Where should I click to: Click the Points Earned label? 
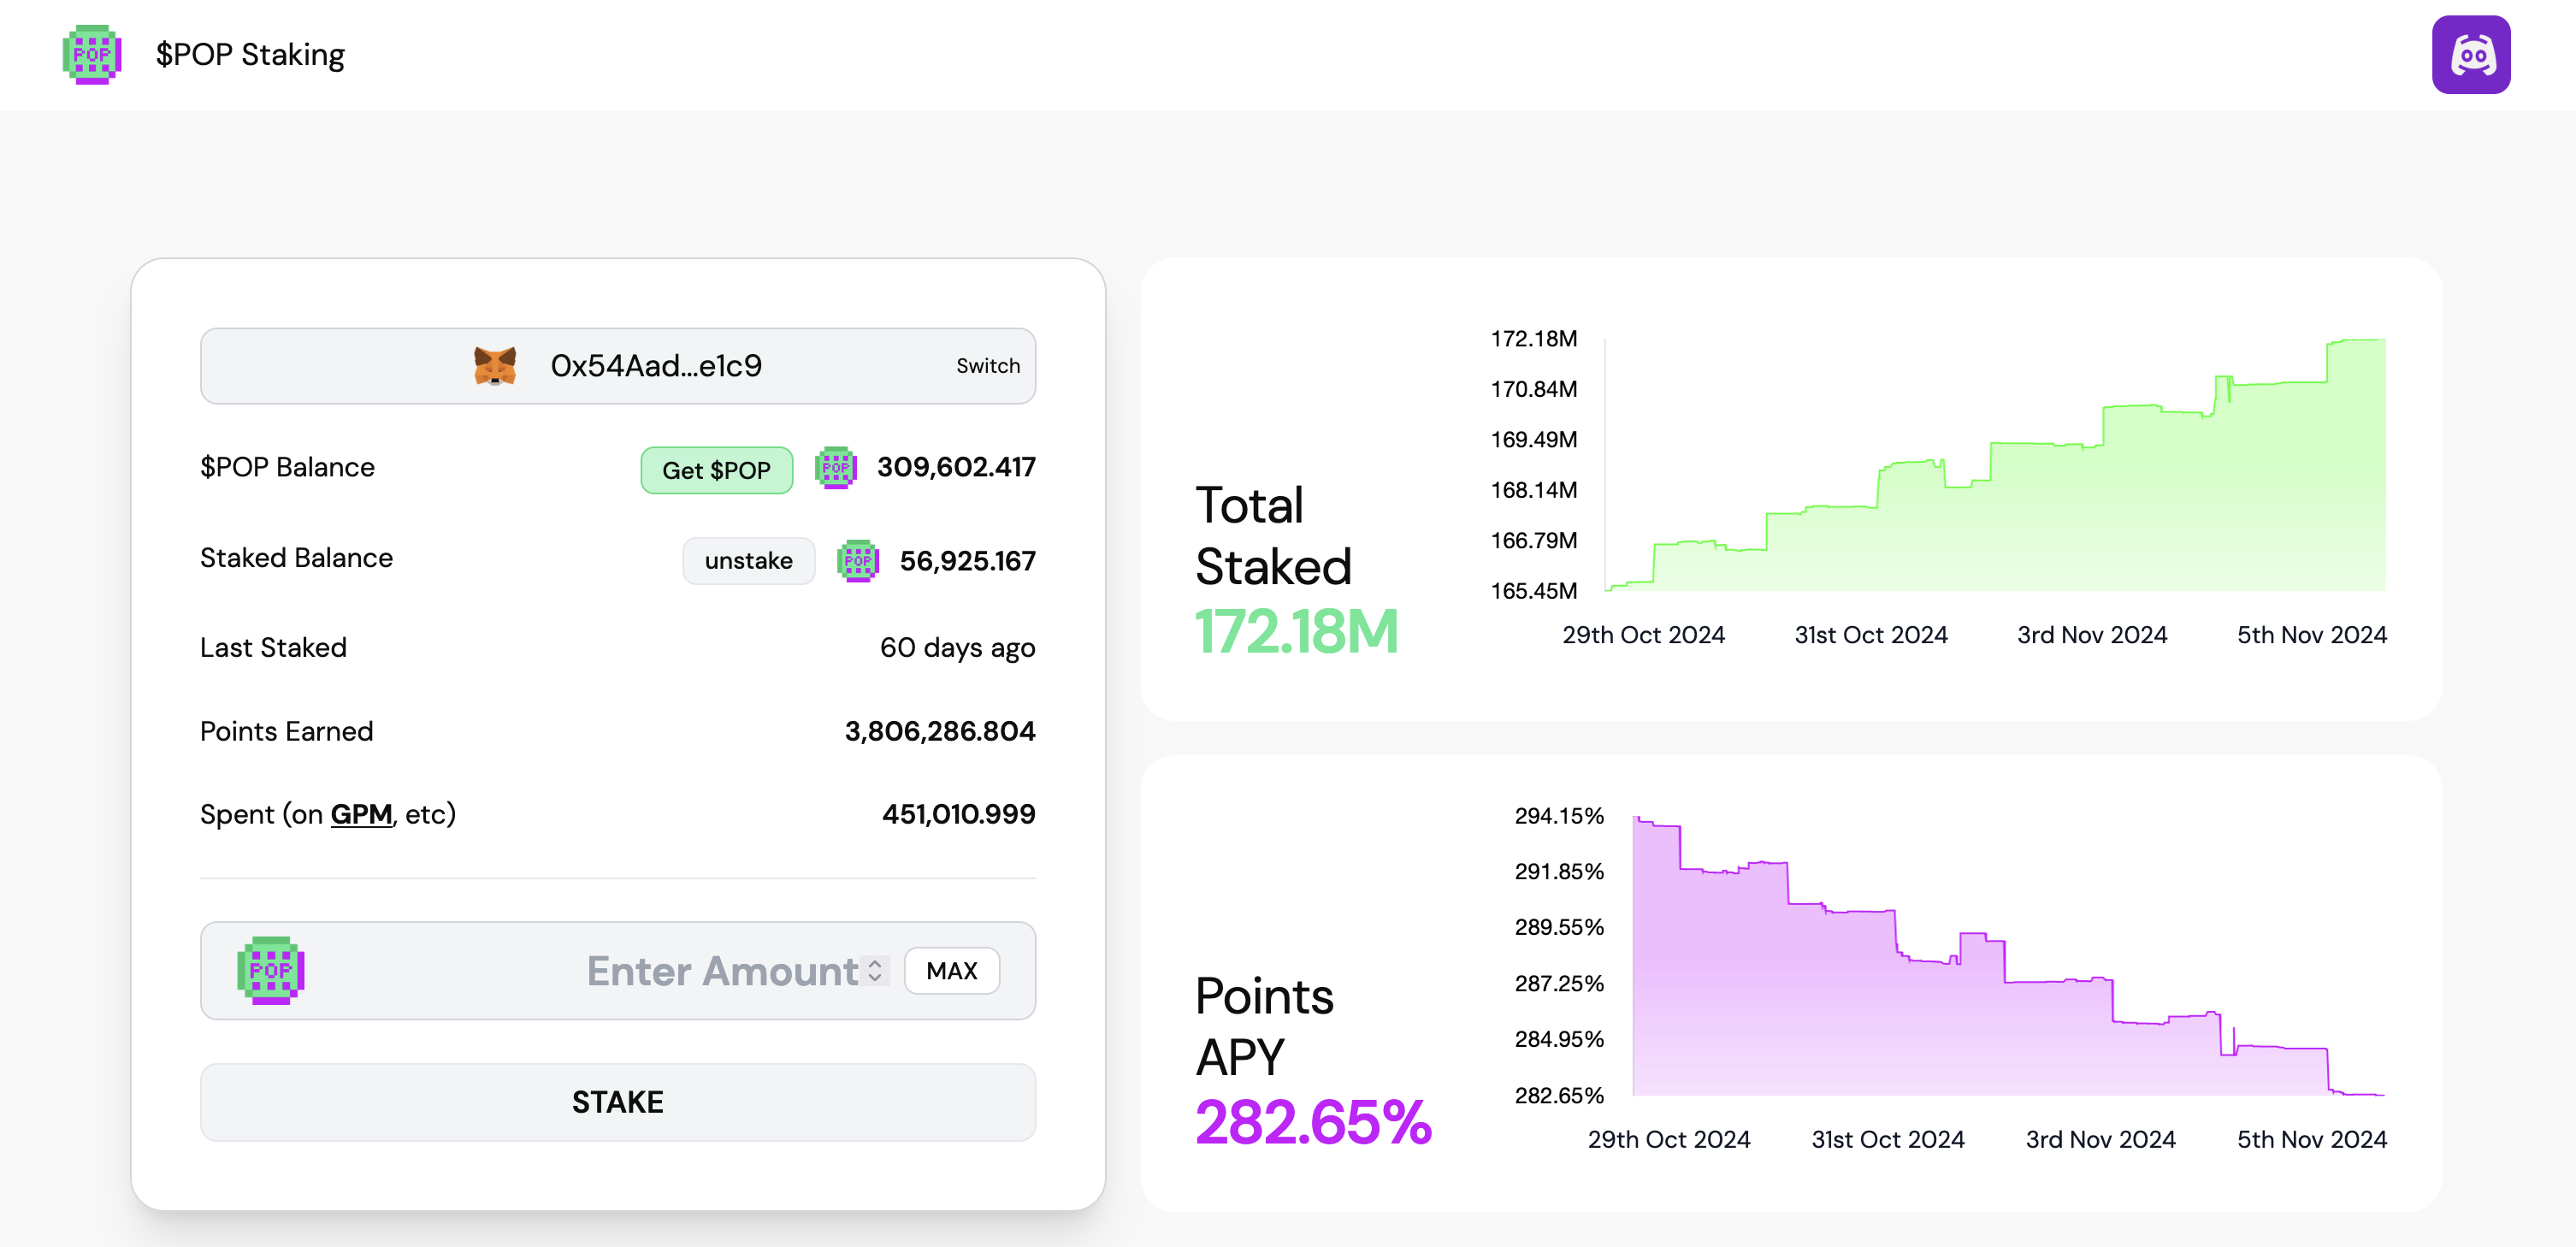286,731
